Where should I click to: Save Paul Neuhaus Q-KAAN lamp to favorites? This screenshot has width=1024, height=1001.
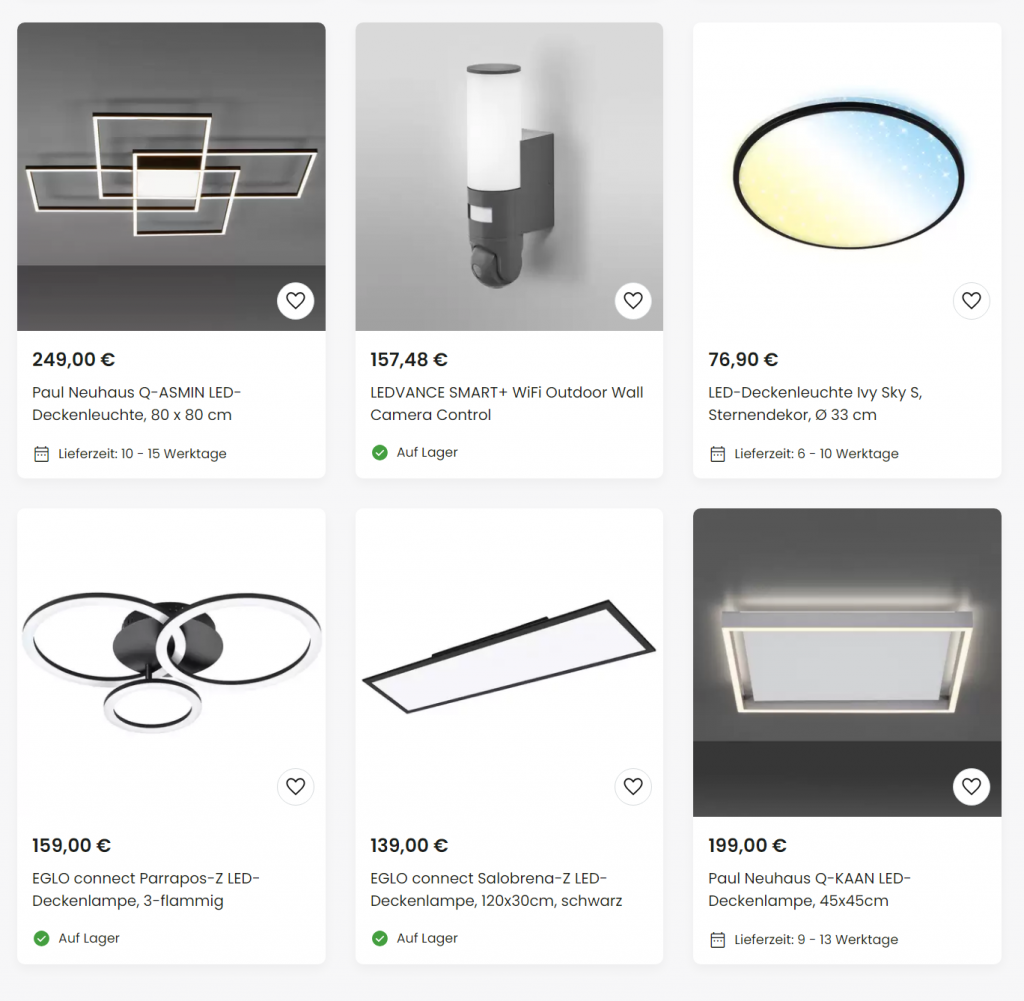coord(971,786)
